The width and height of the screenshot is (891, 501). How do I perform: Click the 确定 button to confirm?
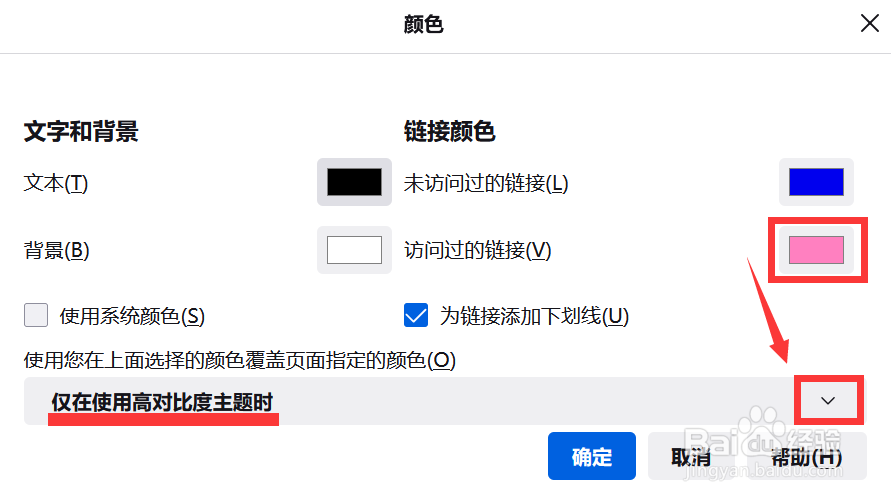point(592,456)
